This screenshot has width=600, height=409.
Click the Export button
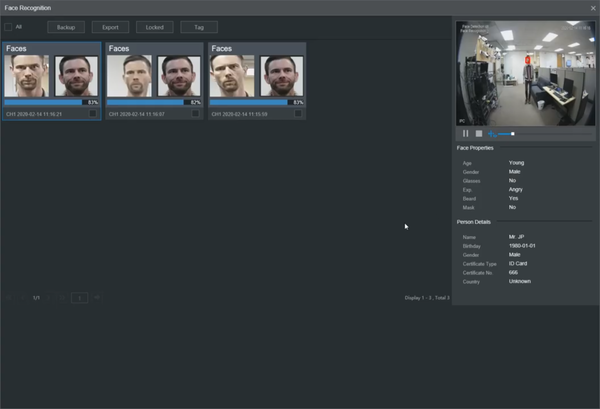pos(110,27)
